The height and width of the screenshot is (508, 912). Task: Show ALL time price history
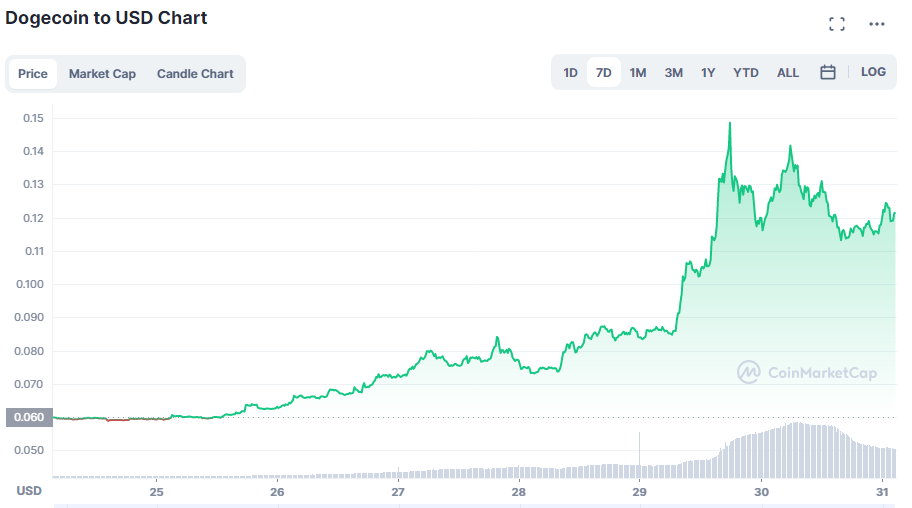point(788,72)
